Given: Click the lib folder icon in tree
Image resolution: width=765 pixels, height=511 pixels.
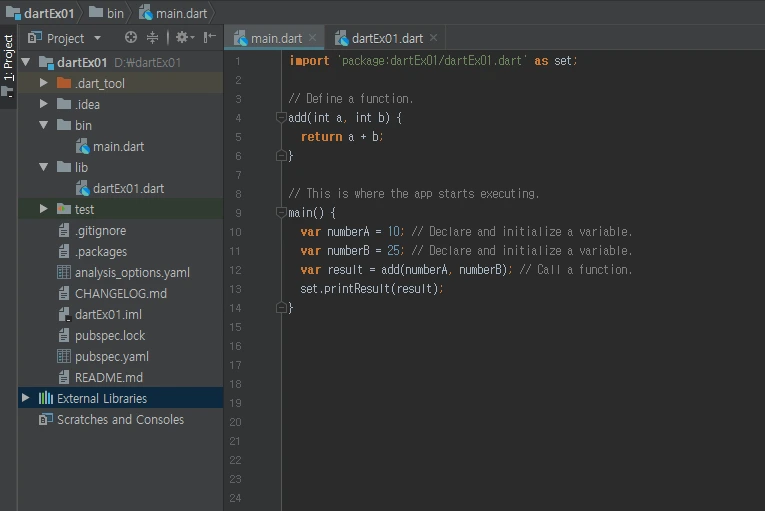Looking at the screenshot, I should click(64, 167).
